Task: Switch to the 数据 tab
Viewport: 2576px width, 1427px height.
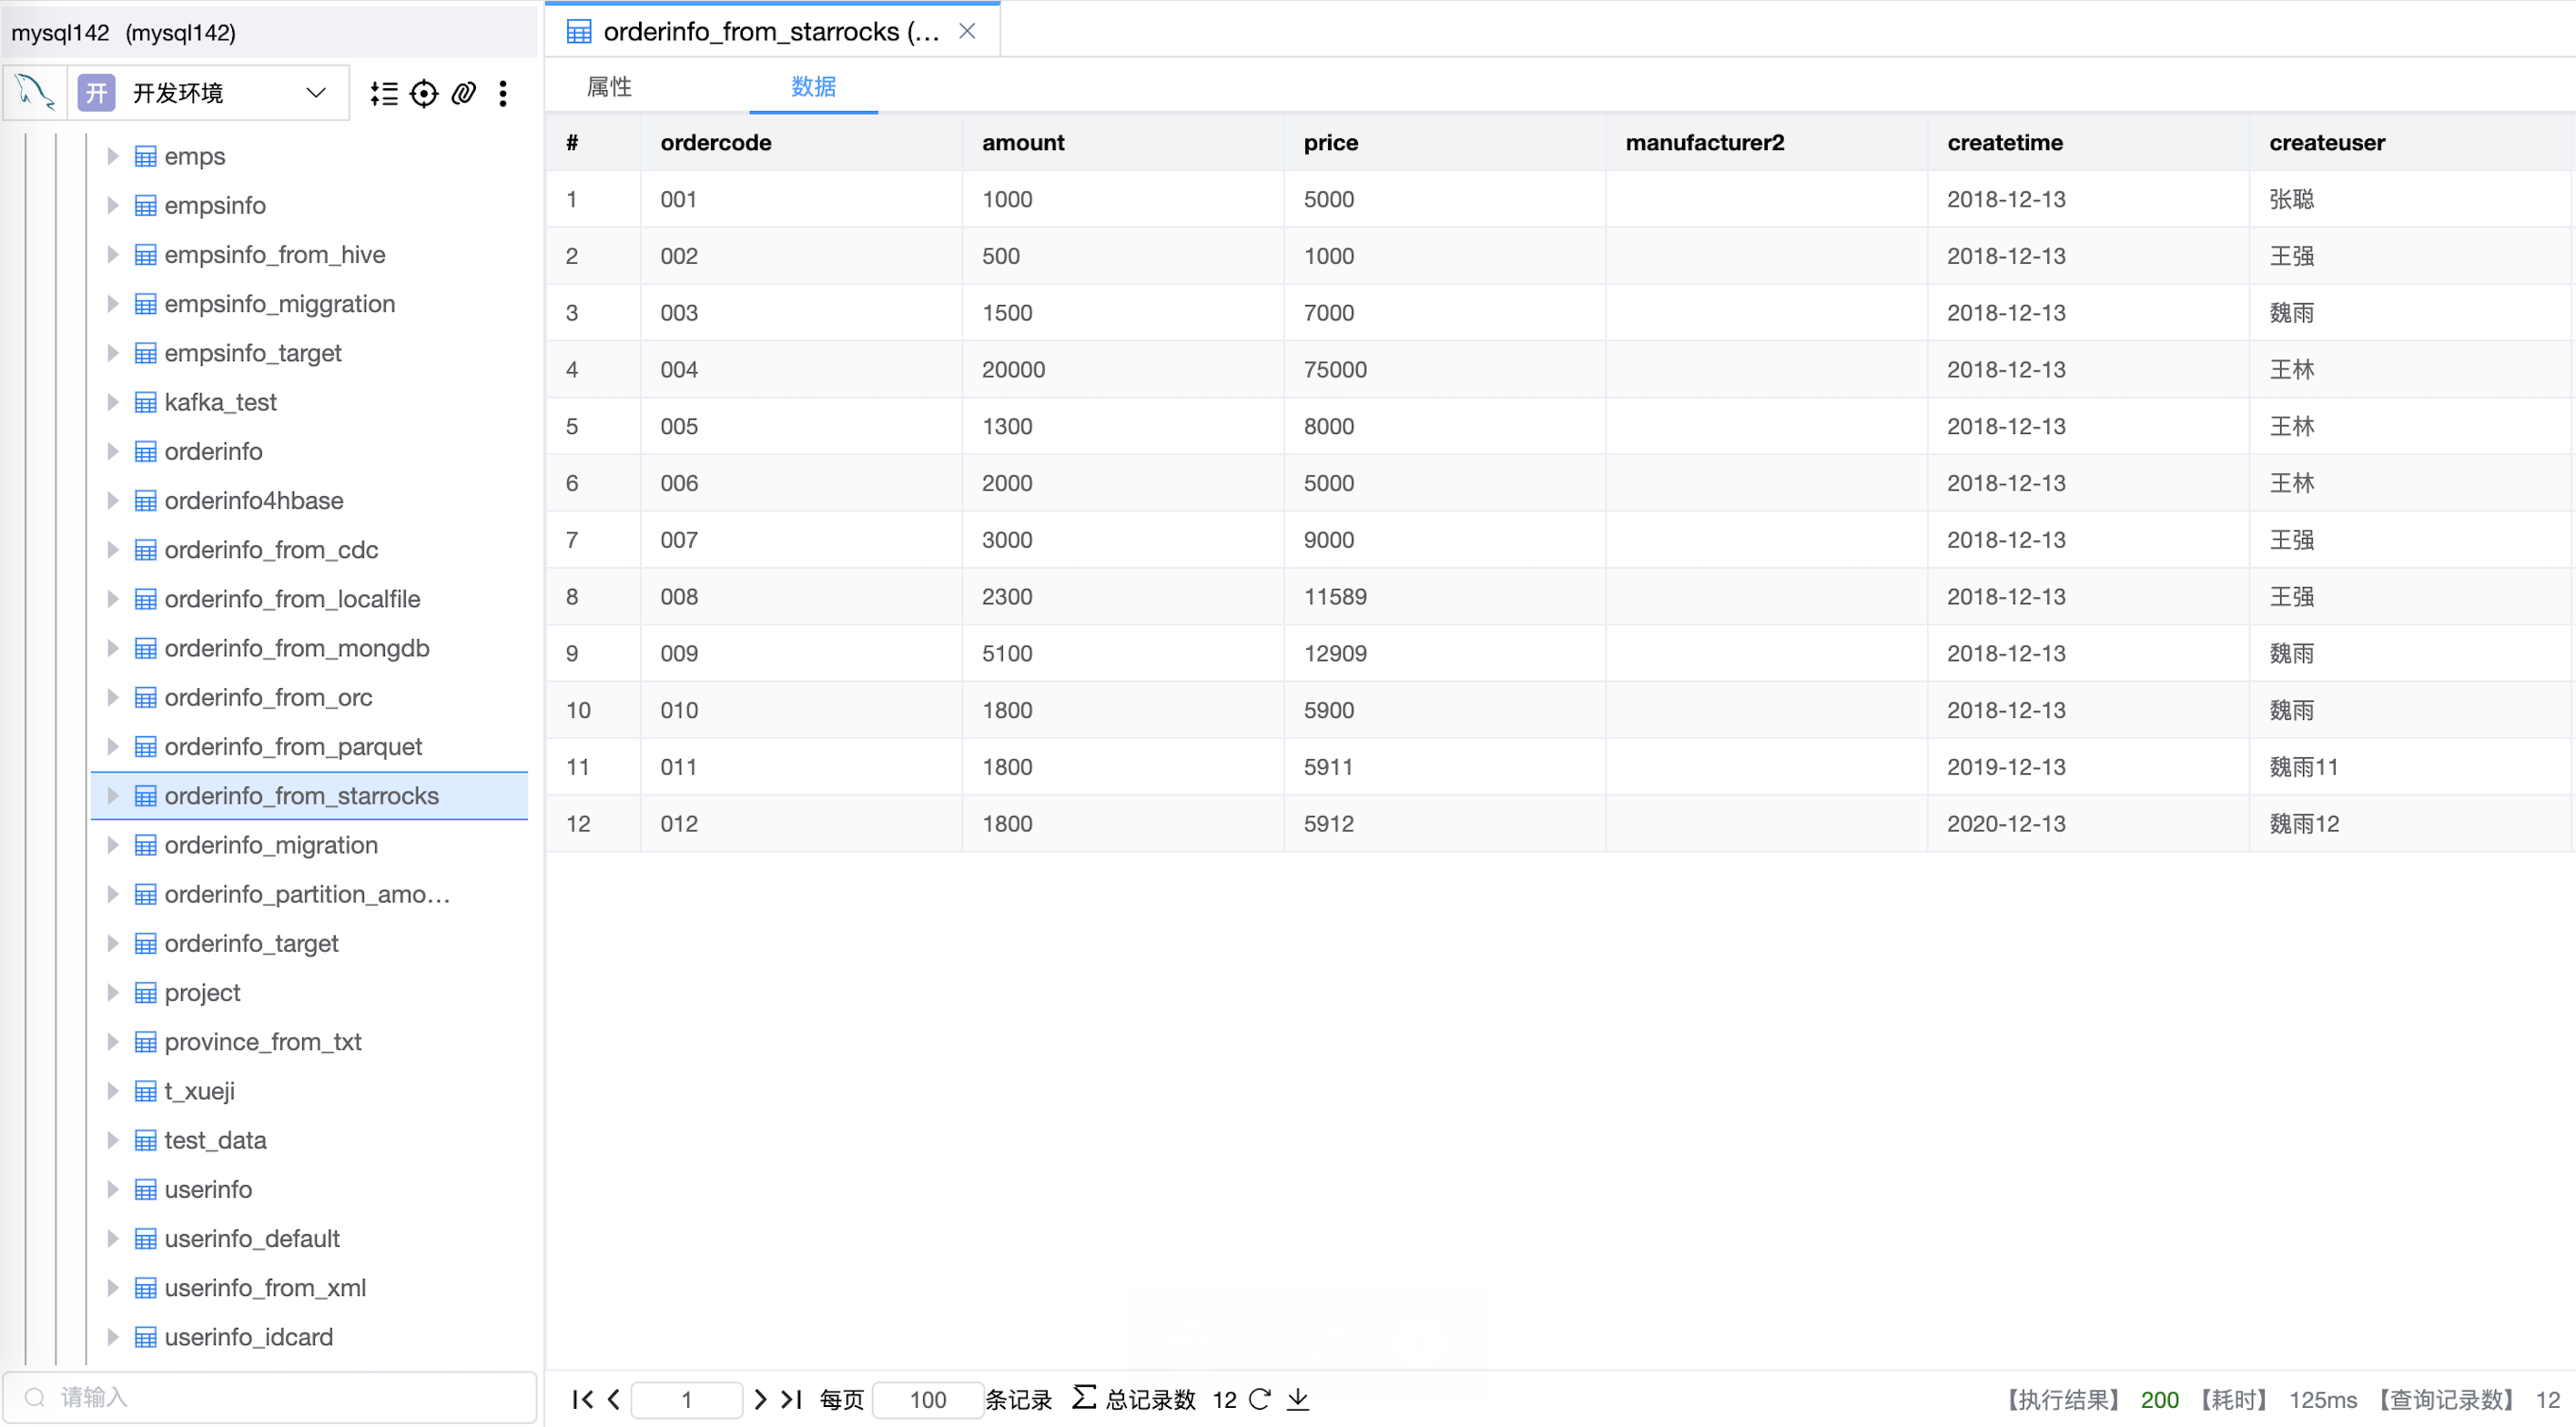Action: pyautogui.click(x=813, y=87)
